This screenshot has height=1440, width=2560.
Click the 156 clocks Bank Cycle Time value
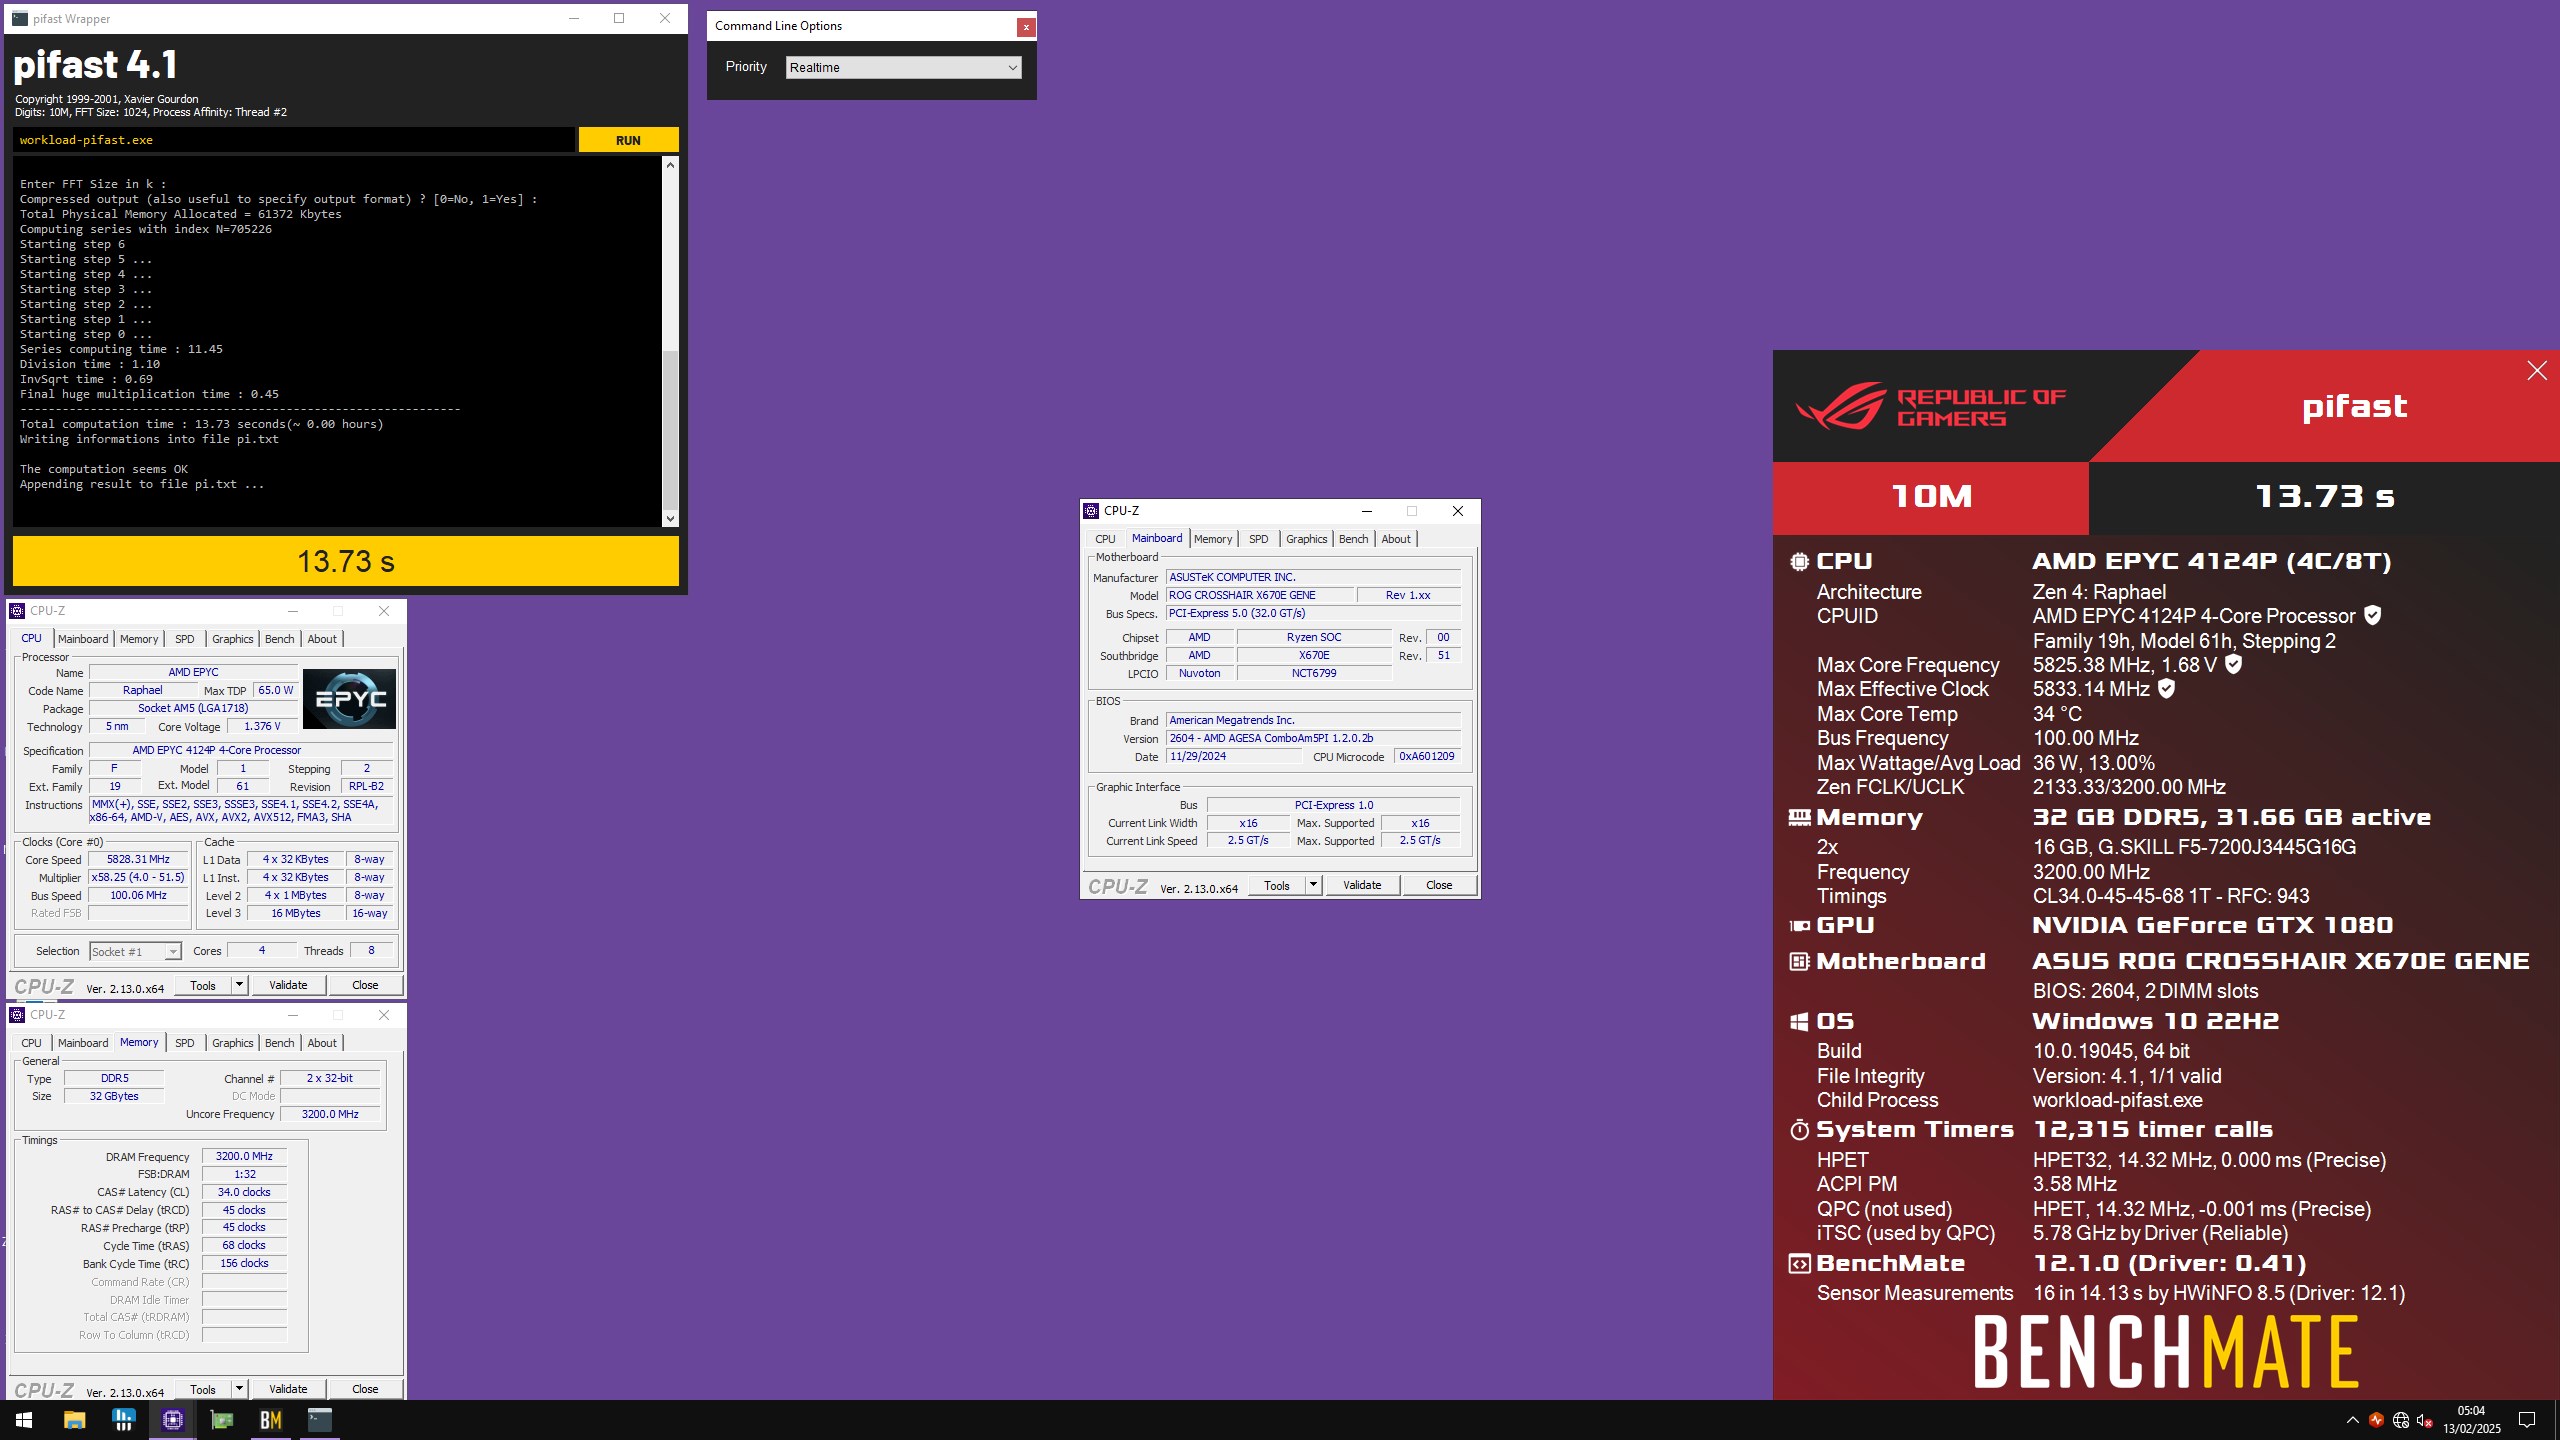click(244, 1263)
